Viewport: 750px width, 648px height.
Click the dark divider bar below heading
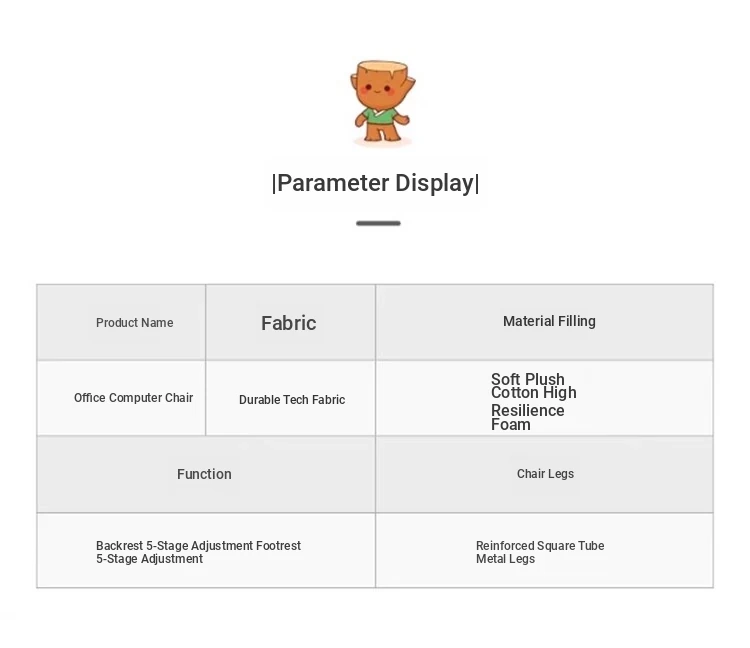tap(378, 223)
